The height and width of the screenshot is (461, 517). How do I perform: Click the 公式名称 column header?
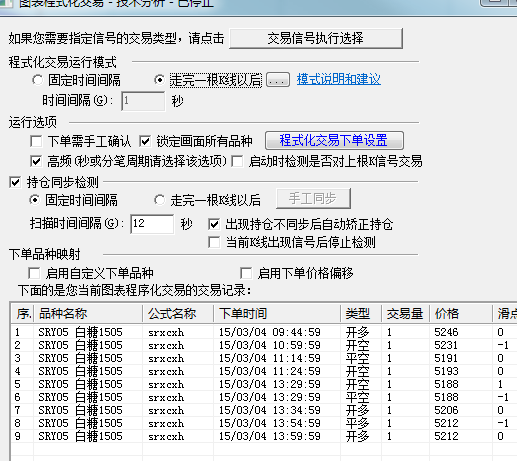(178, 314)
